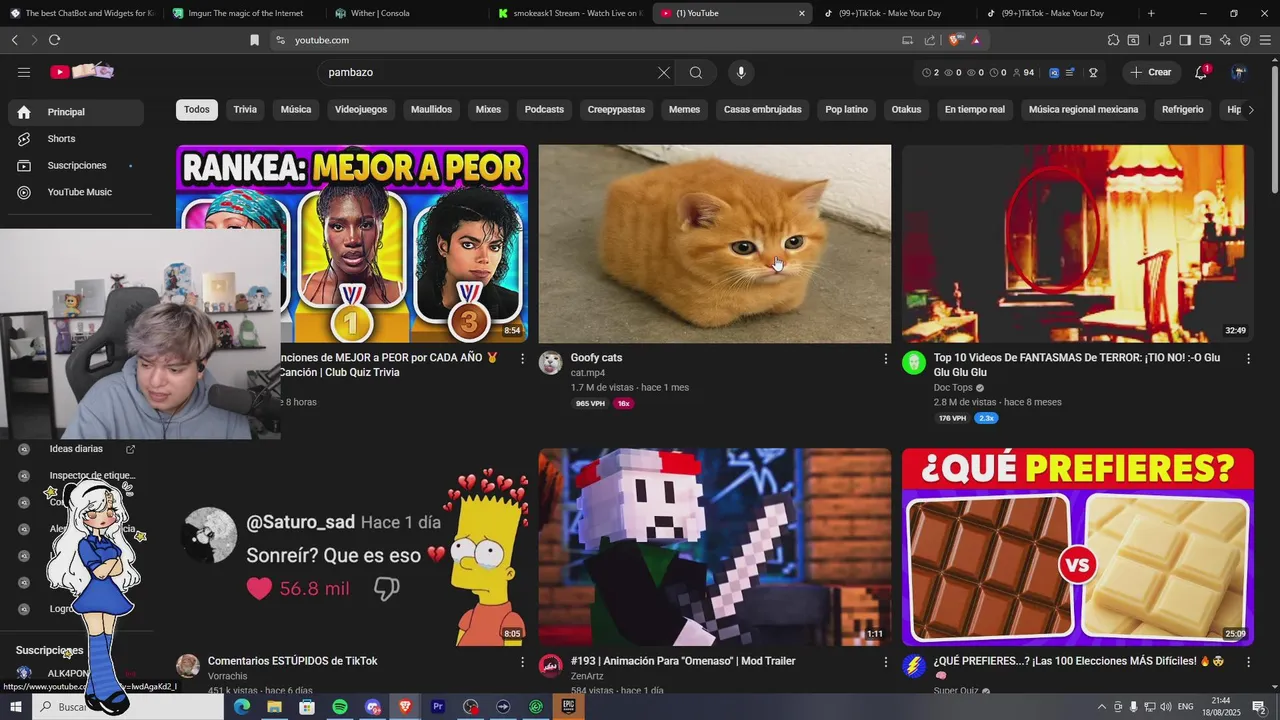Screen dimensions: 1280x720
Task: Open the media control music note icon
Action: pyautogui.click(x=1165, y=40)
